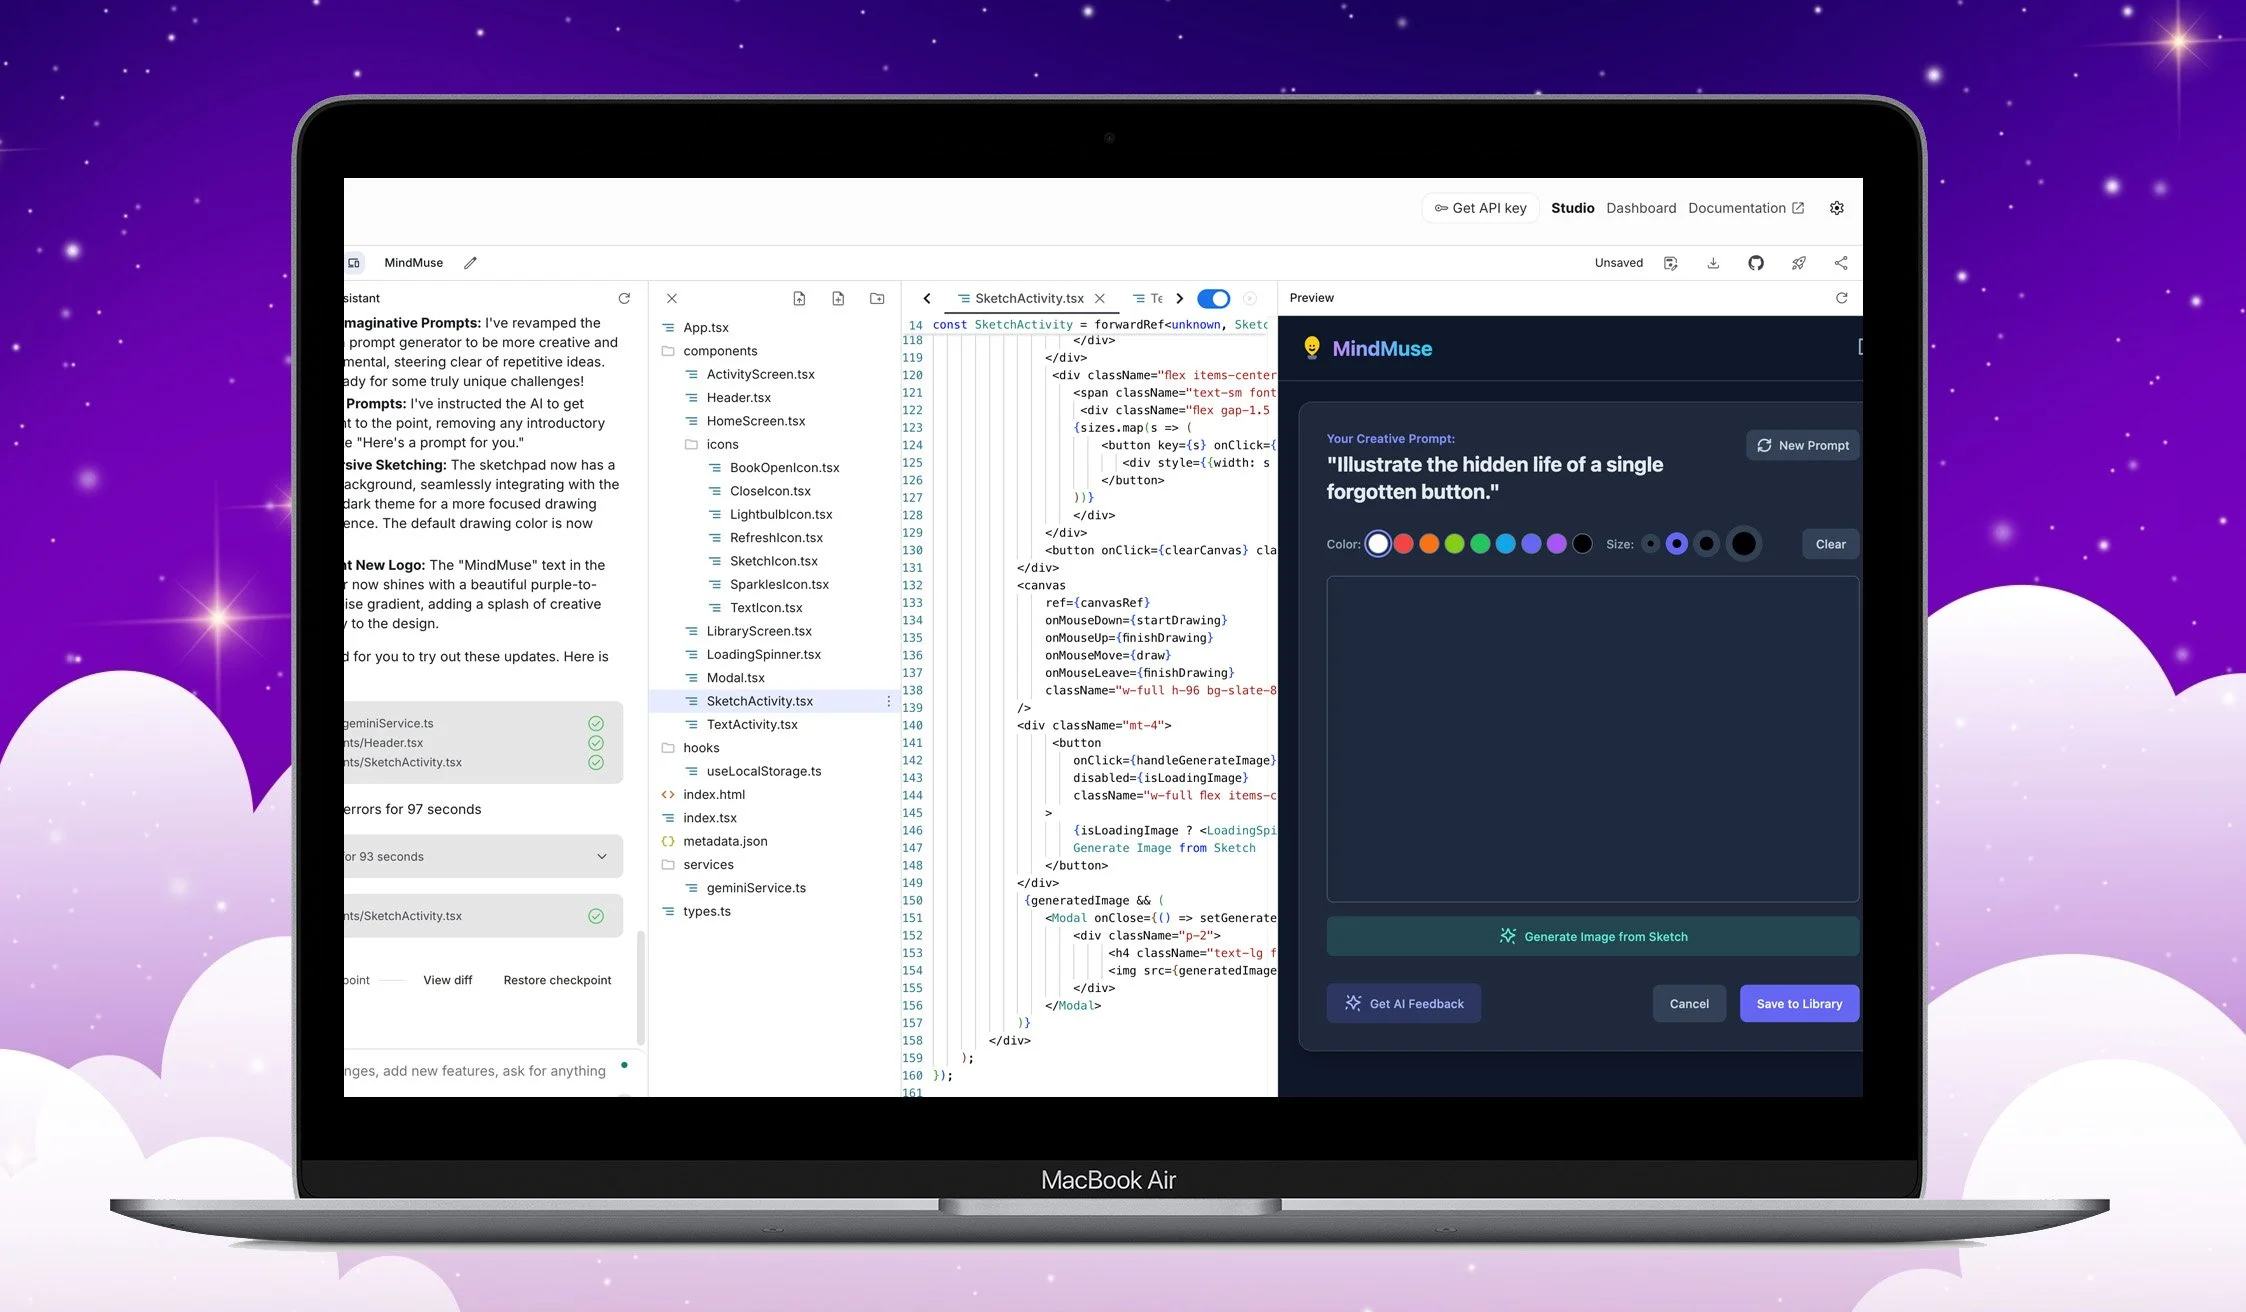Deploy the app with the rocket icon
The image size is (2246, 1312).
pyautogui.click(x=1798, y=263)
